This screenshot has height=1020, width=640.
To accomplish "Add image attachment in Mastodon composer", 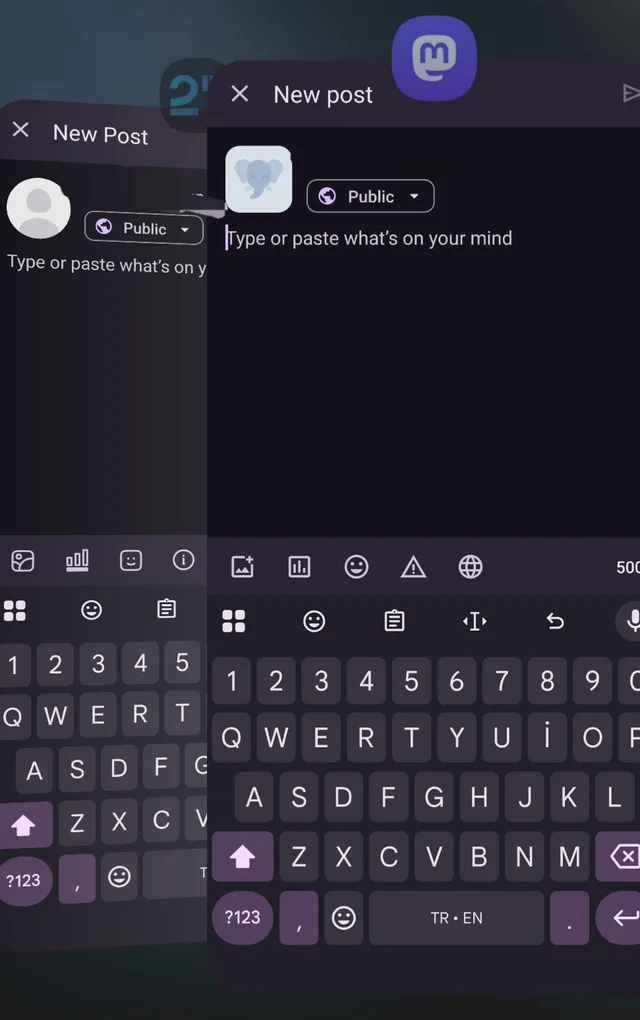I will click(x=242, y=567).
